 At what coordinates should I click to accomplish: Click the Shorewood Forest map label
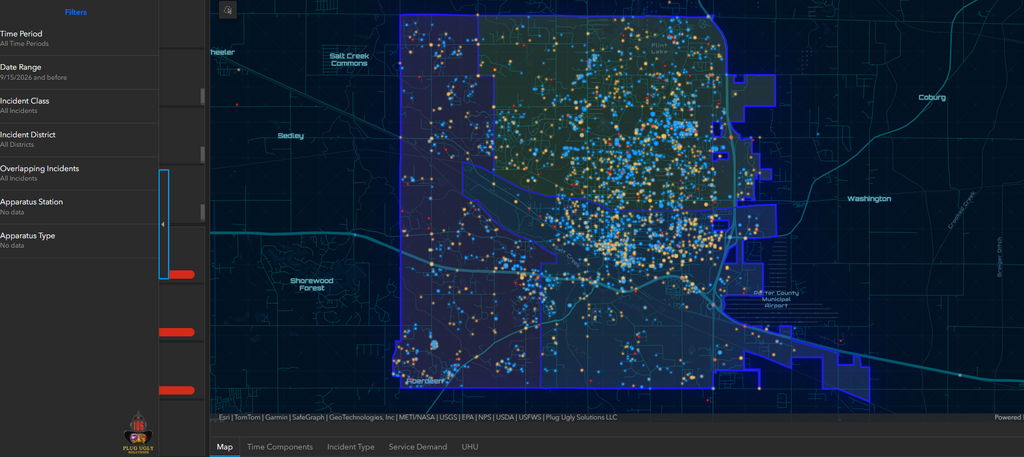coord(312,285)
